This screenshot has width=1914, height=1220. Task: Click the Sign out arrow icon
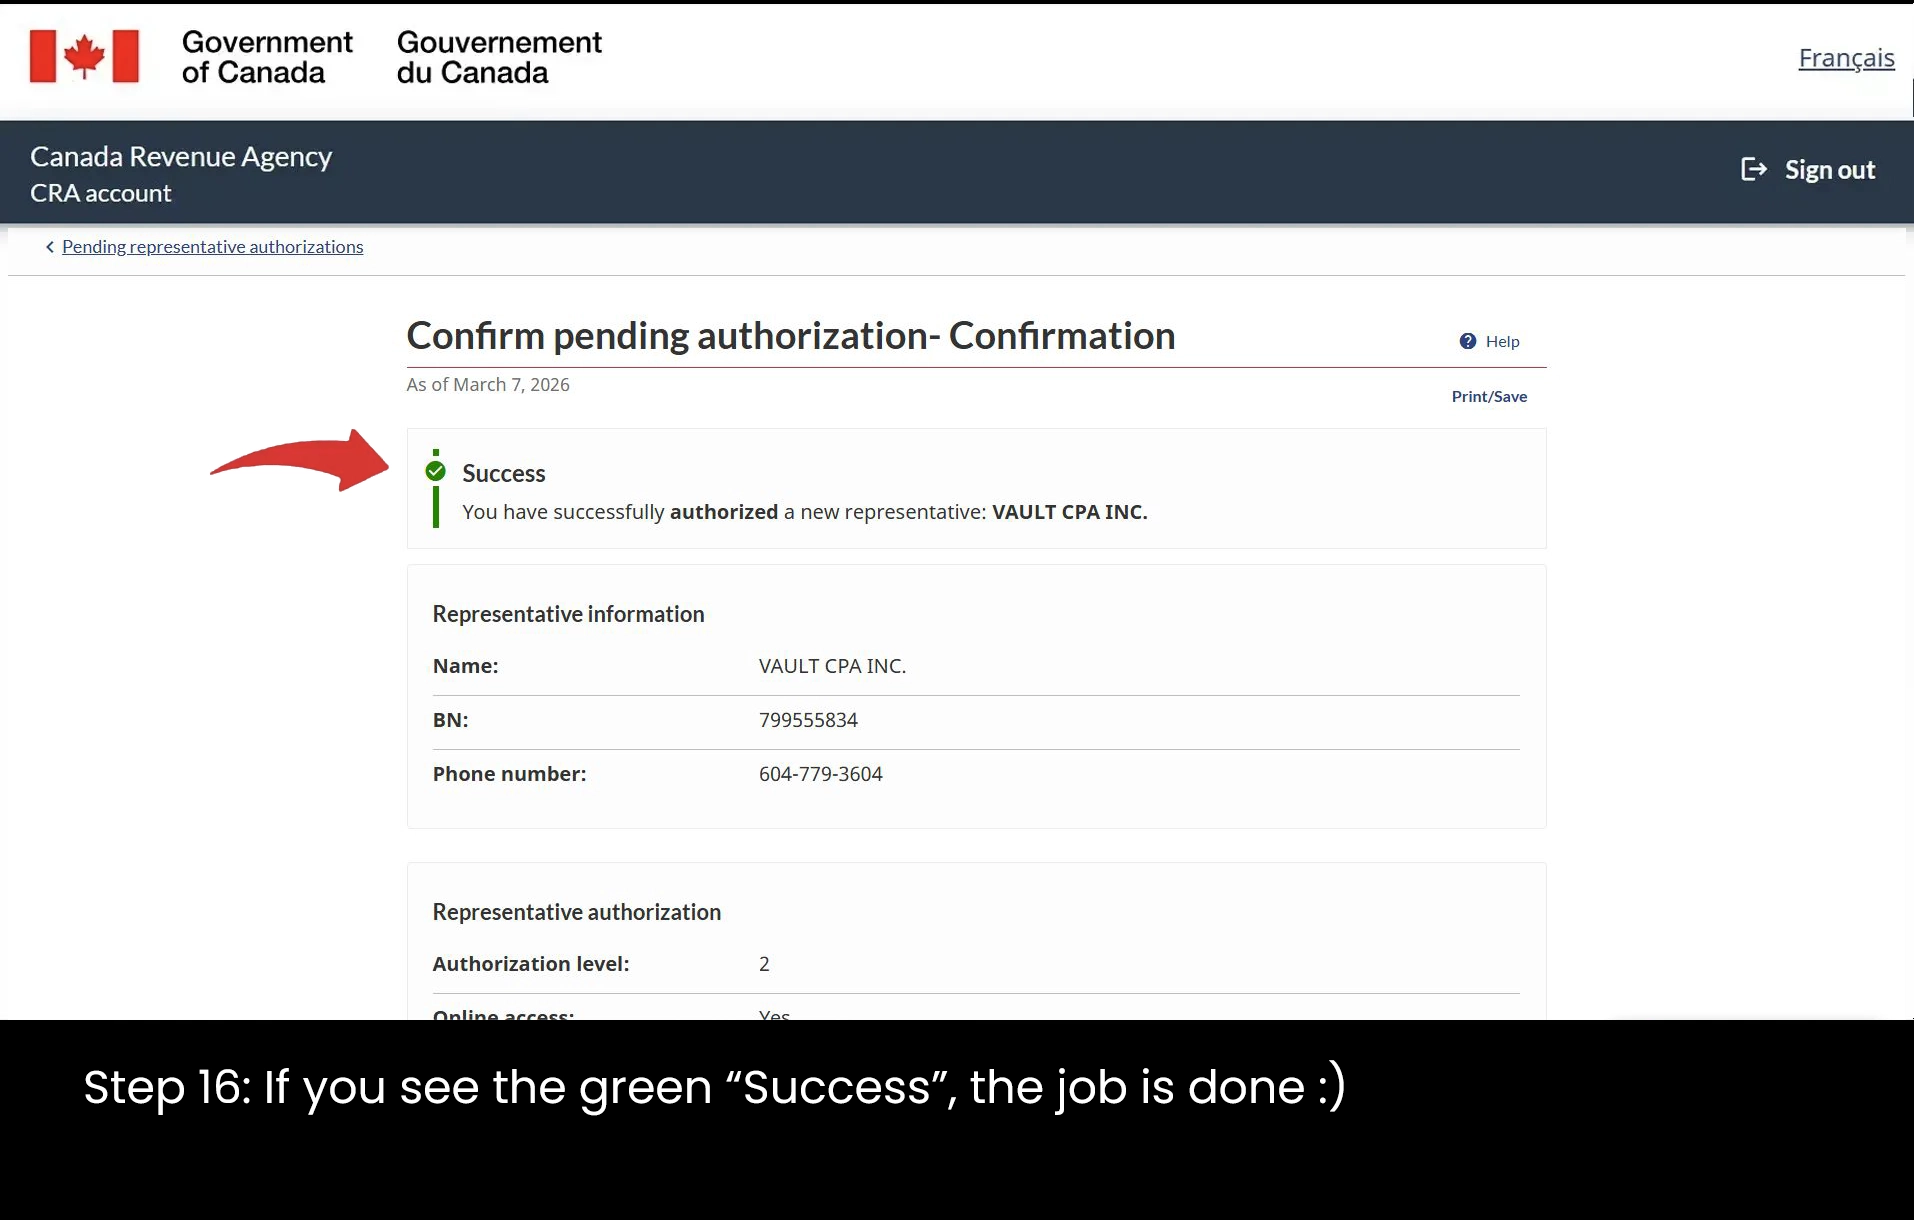1754,169
